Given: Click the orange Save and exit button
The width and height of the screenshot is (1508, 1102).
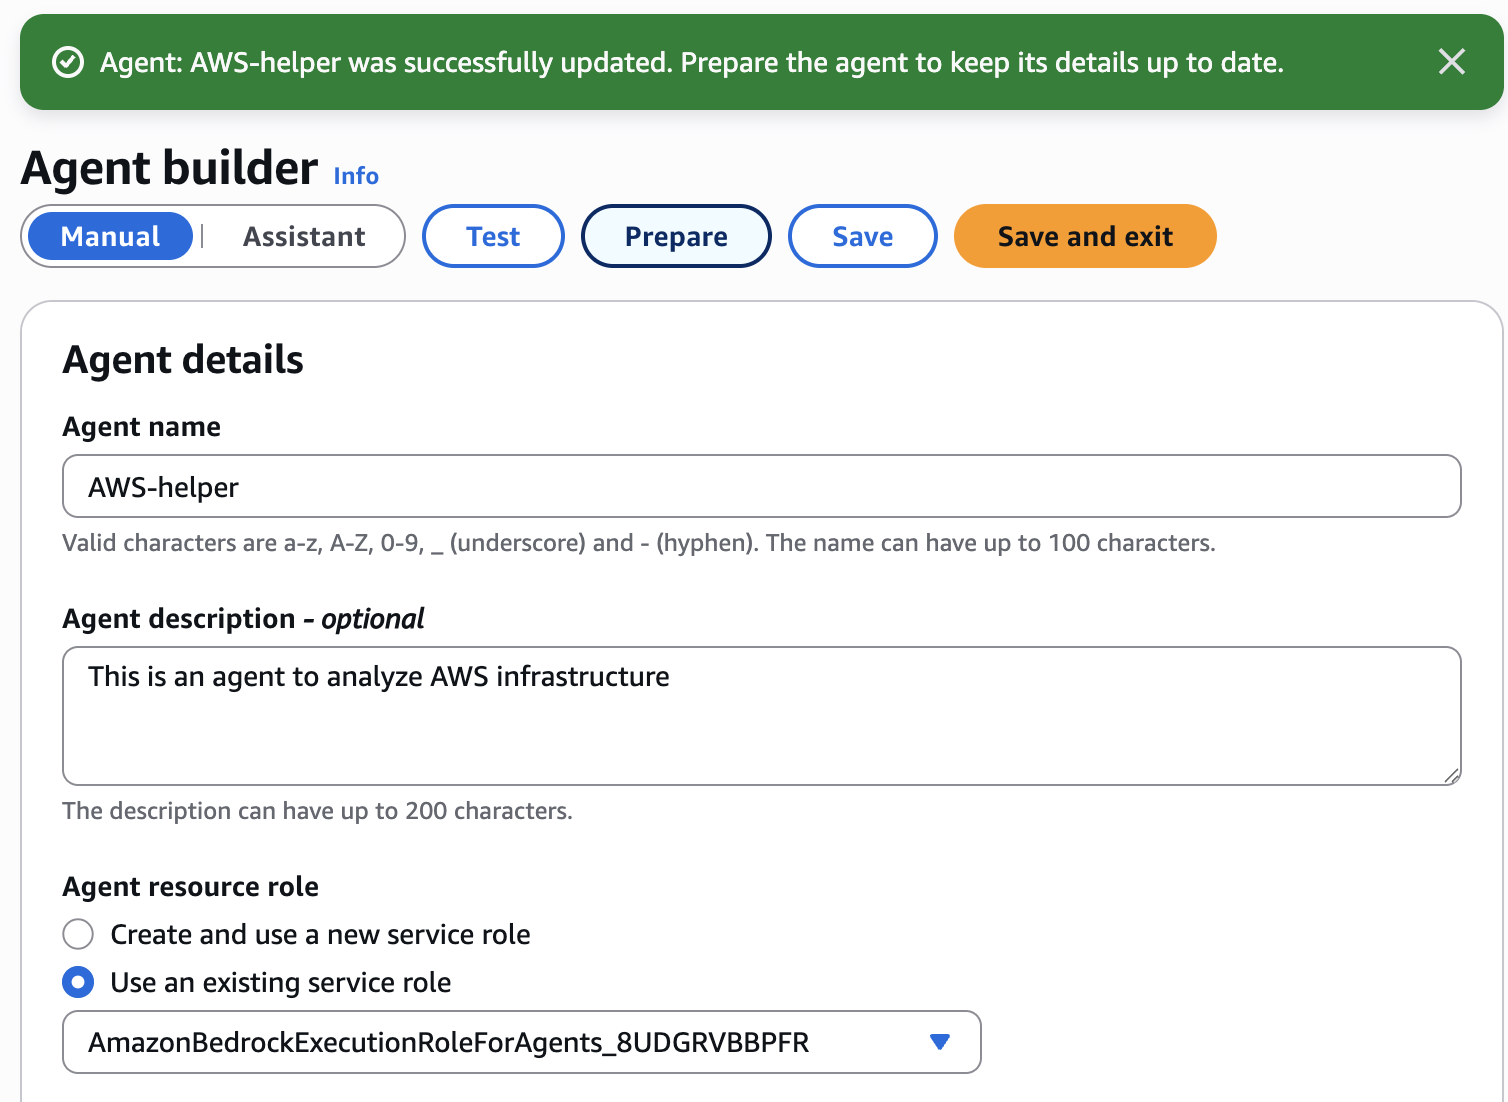Looking at the screenshot, I should pos(1084,236).
